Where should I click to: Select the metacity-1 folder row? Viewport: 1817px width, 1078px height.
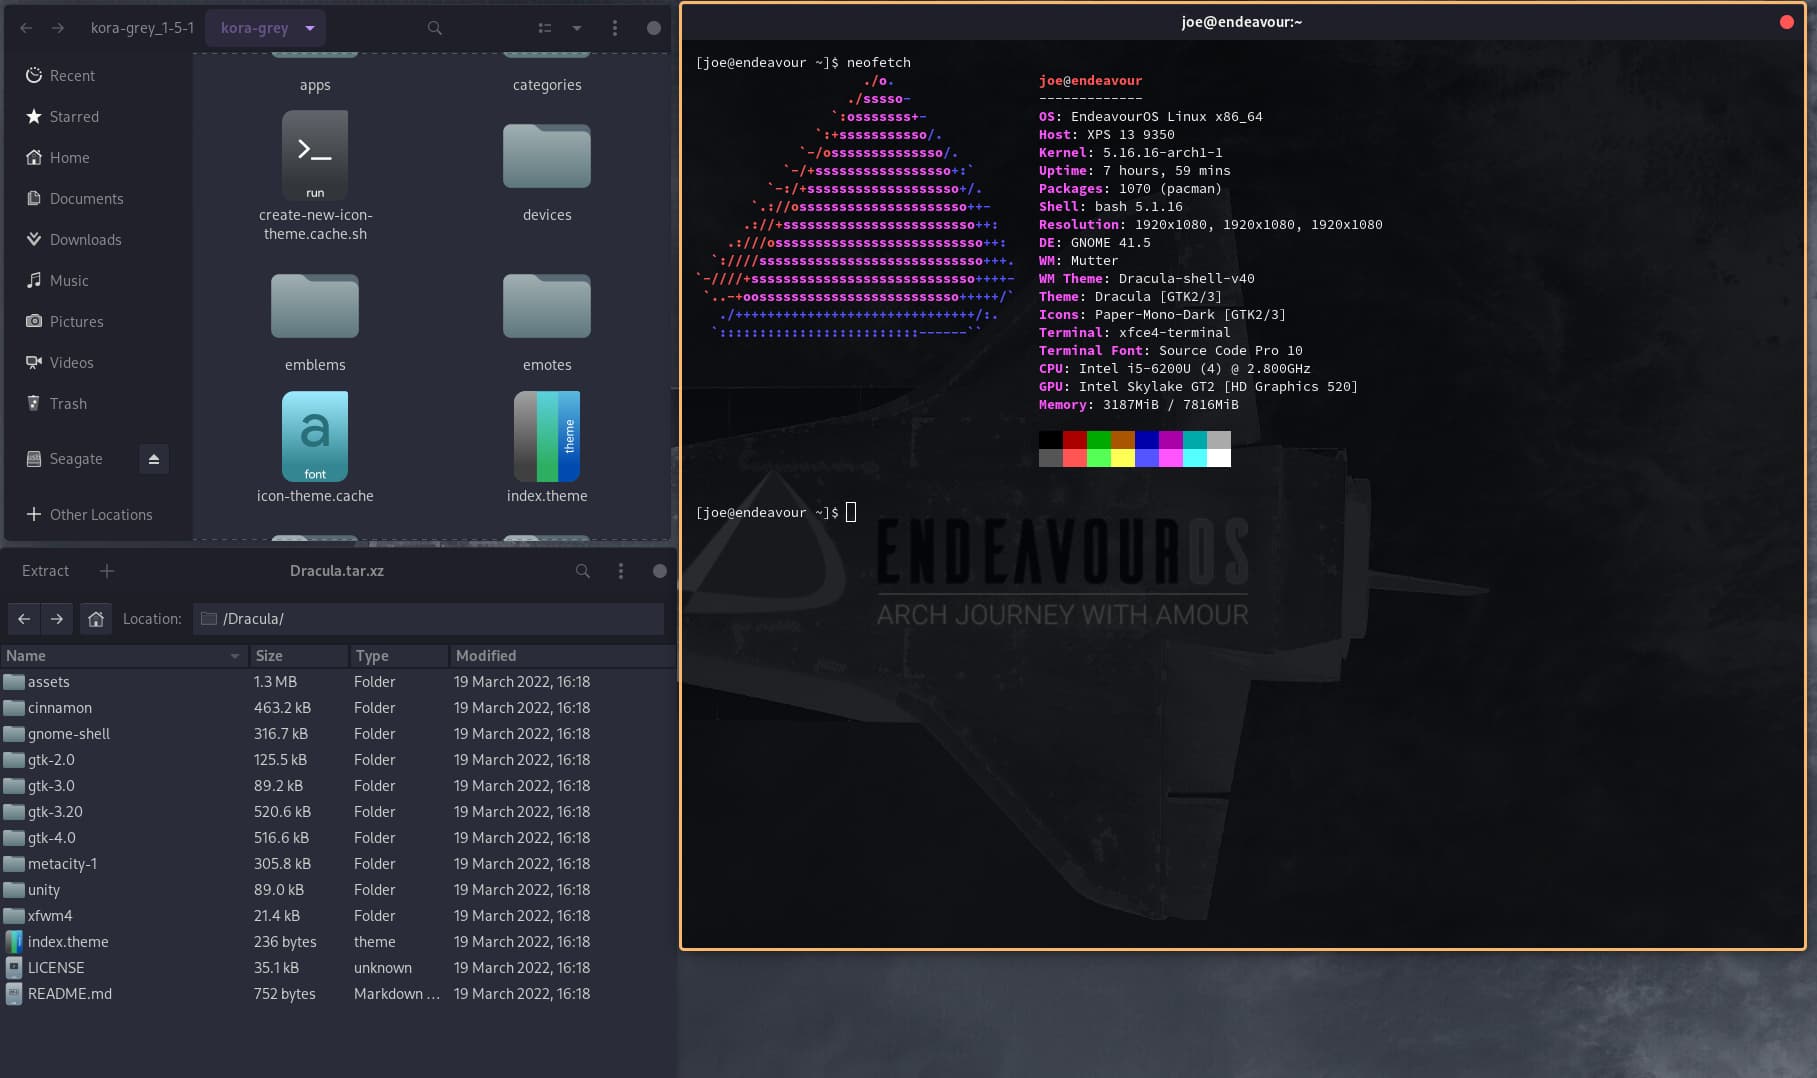tap(338, 864)
